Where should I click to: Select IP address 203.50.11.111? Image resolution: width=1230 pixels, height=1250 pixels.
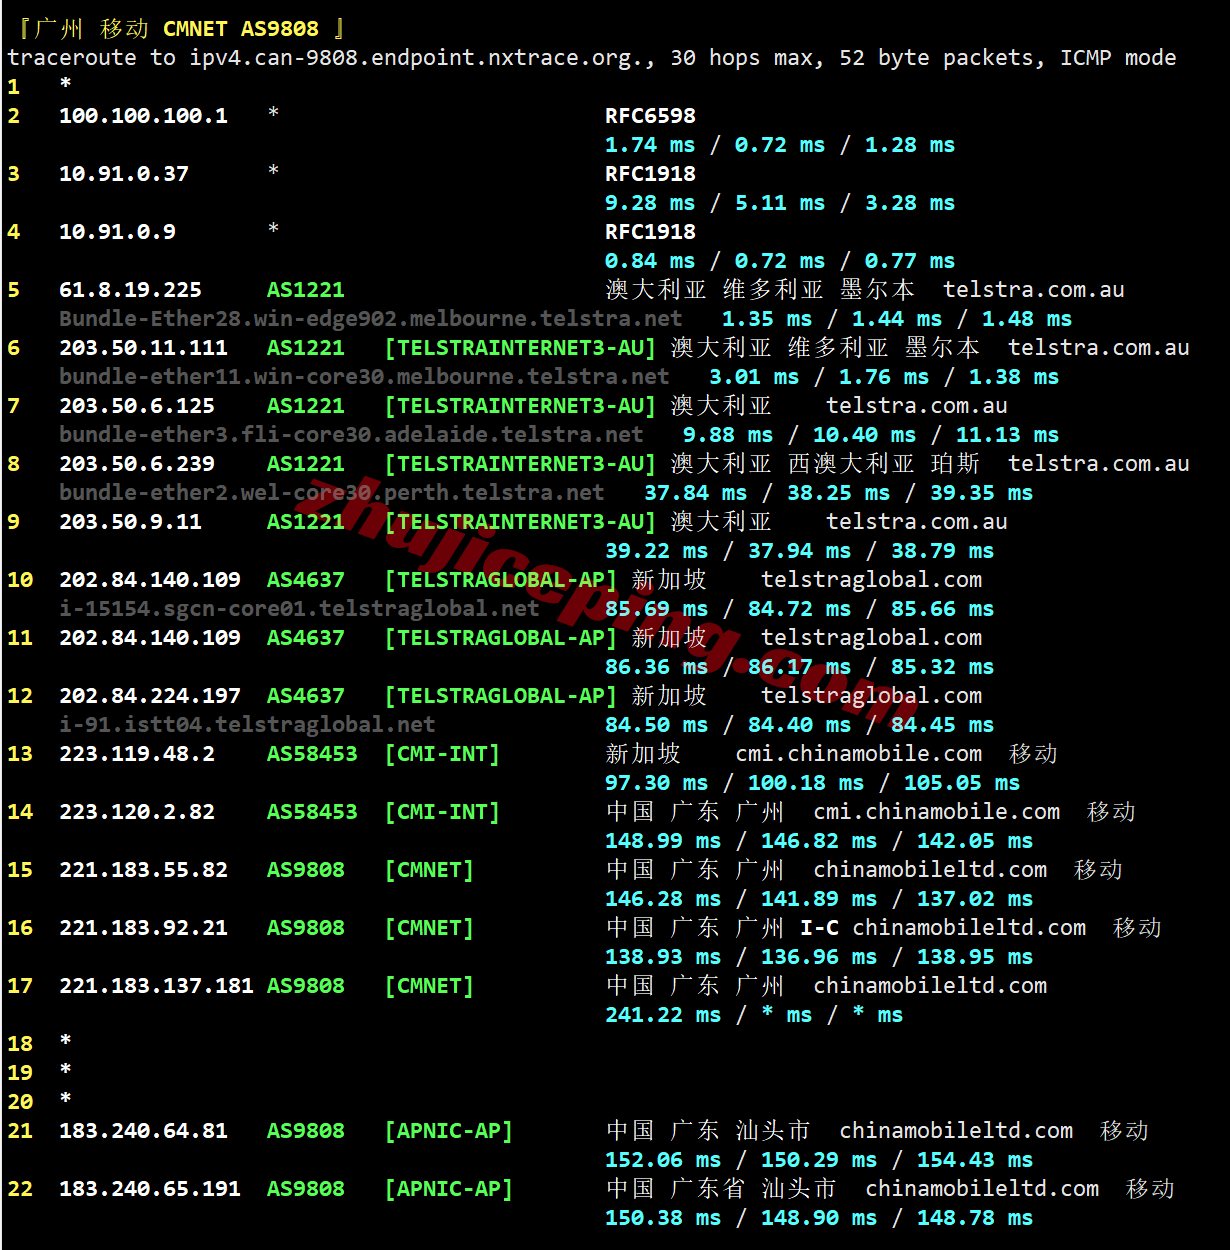point(143,348)
